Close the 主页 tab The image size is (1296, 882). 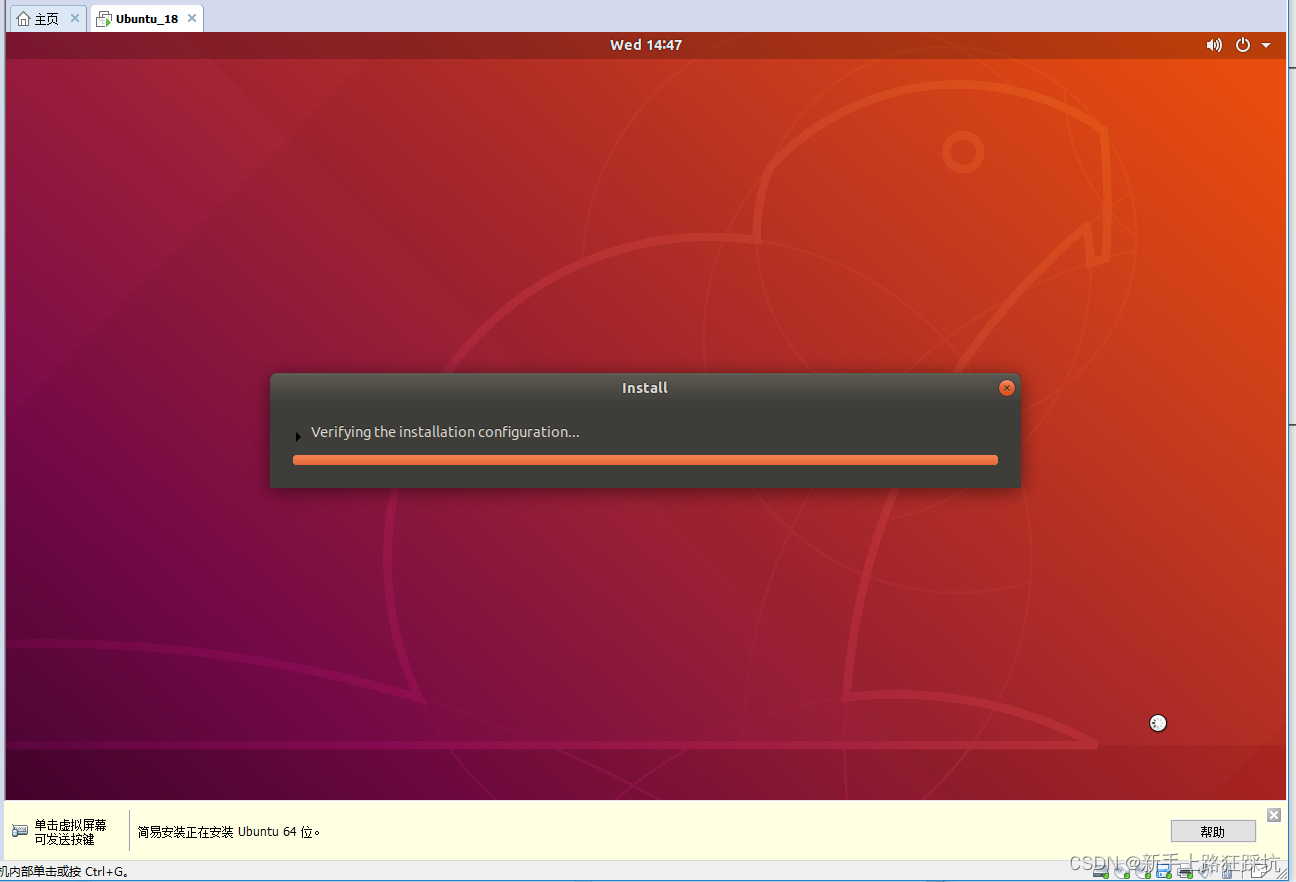pos(74,19)
